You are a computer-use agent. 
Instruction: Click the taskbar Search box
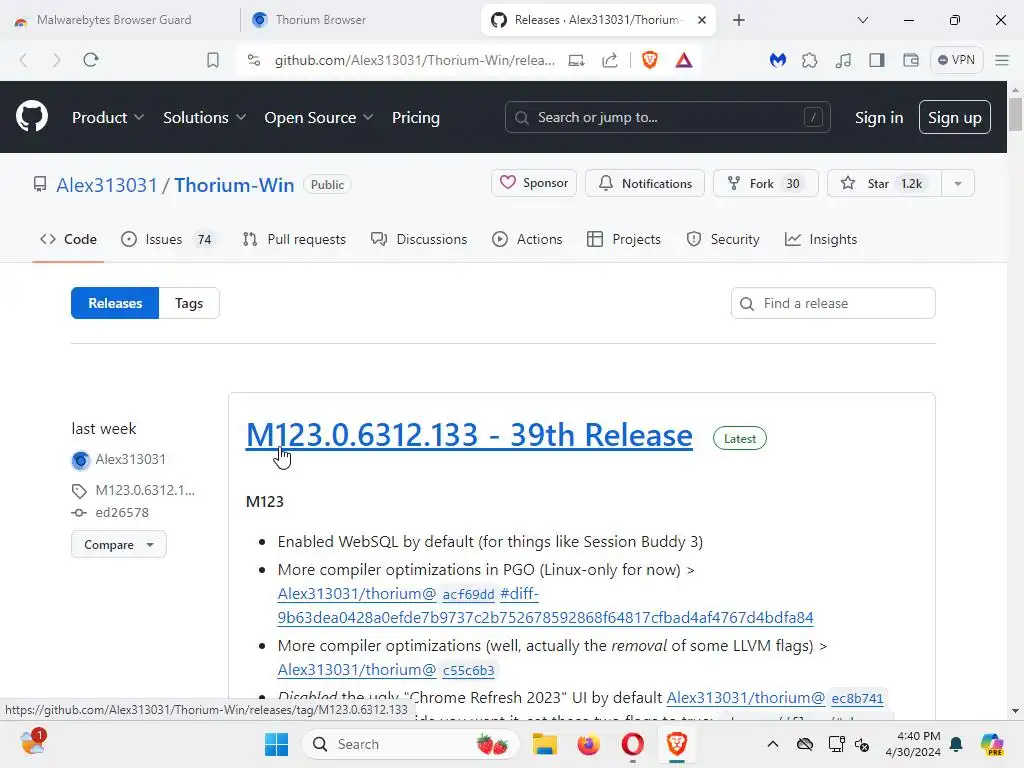411,744
